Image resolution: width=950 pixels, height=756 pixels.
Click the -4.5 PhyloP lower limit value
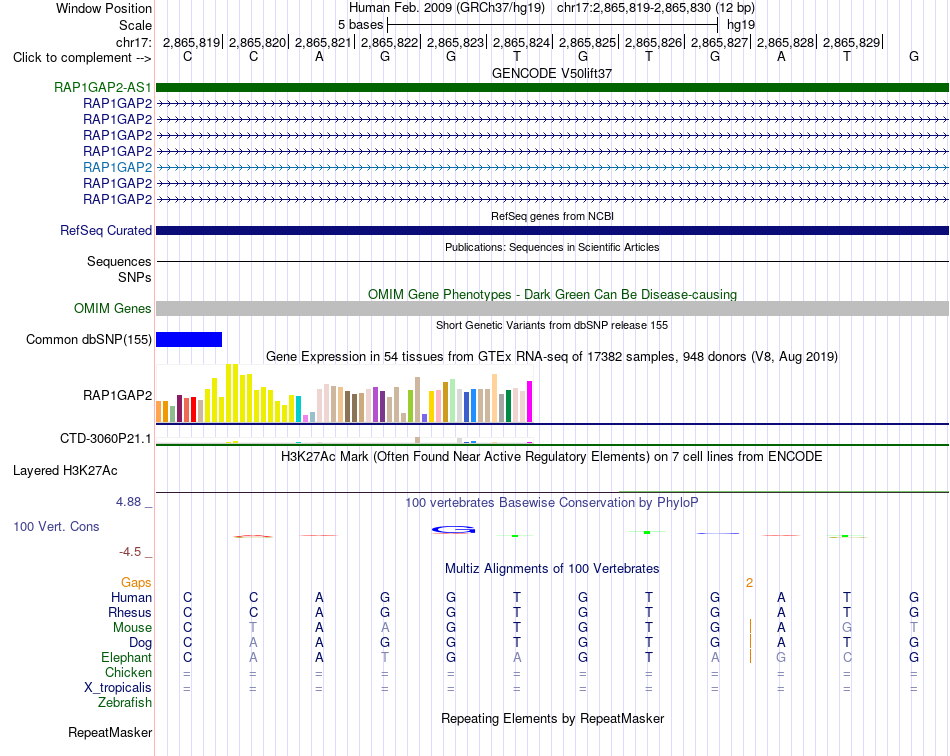coord(130,552)
